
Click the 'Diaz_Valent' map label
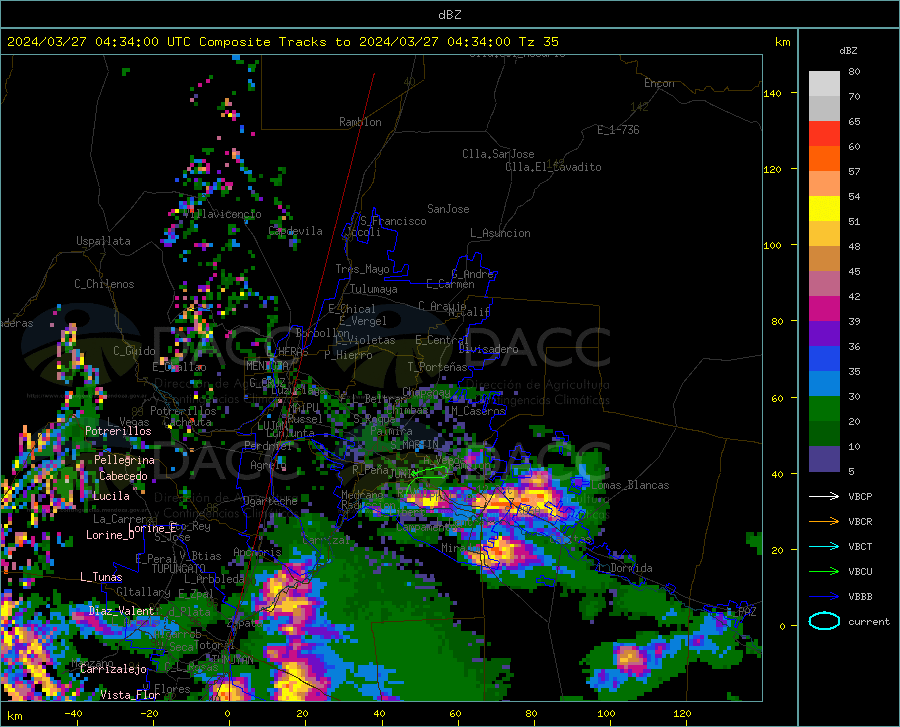click(x=121, y=611)
